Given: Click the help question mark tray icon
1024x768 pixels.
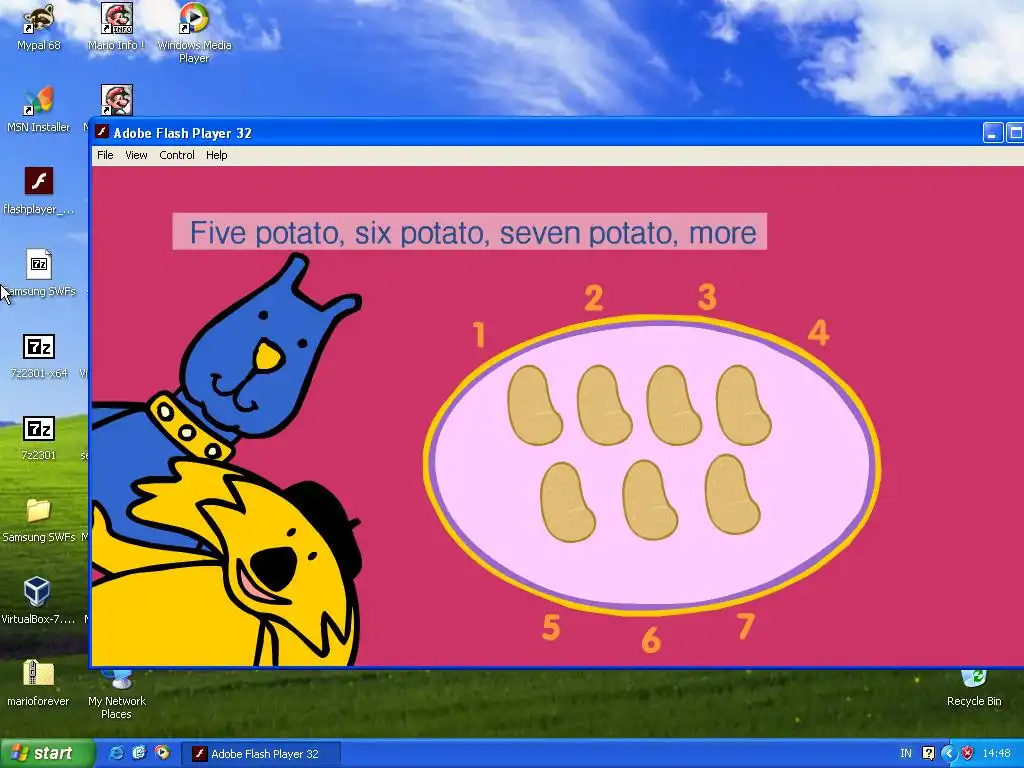Looking at the screenshot, I should pyautogui.click(x=928, y=753).
